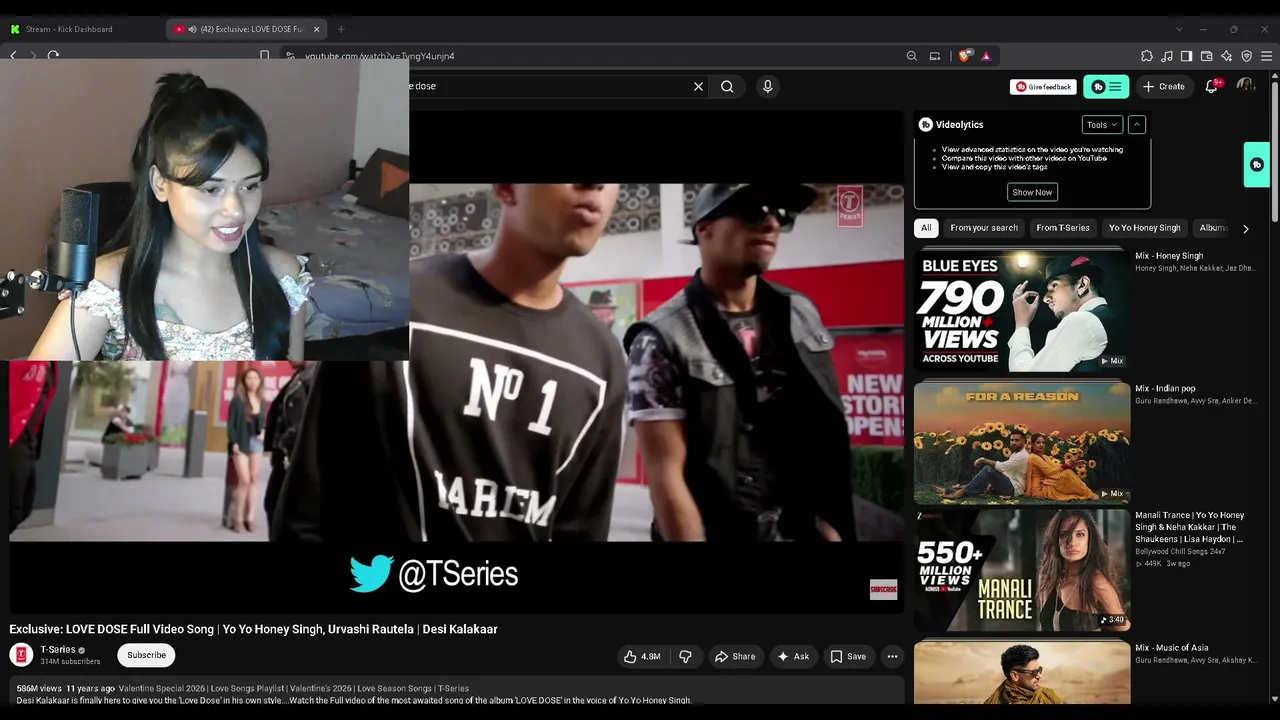Clear the YouTube search box with X
Screen dimensions: 1280x720
pos(698,87)
